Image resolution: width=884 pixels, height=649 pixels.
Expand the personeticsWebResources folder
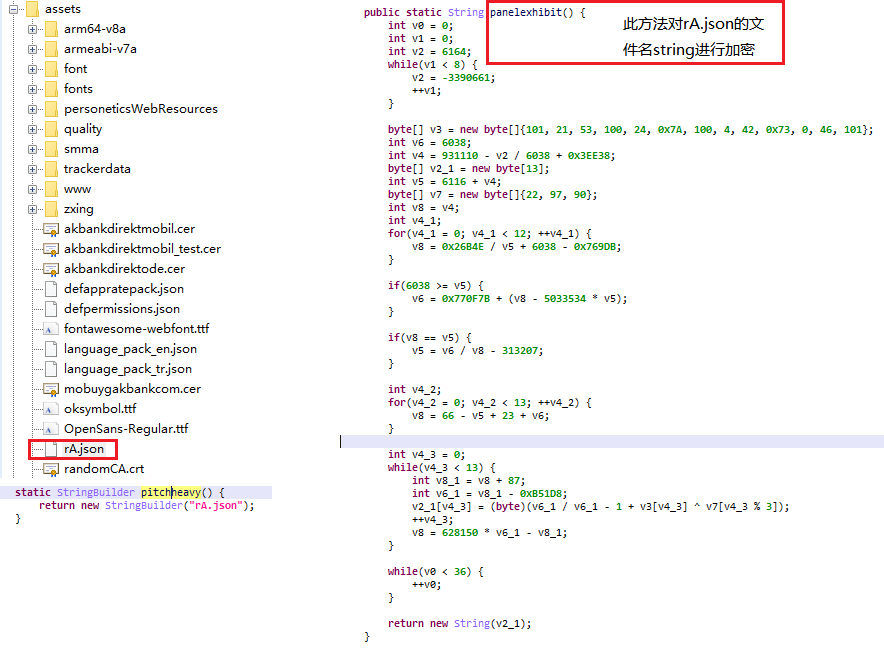[x=33, y=109]
